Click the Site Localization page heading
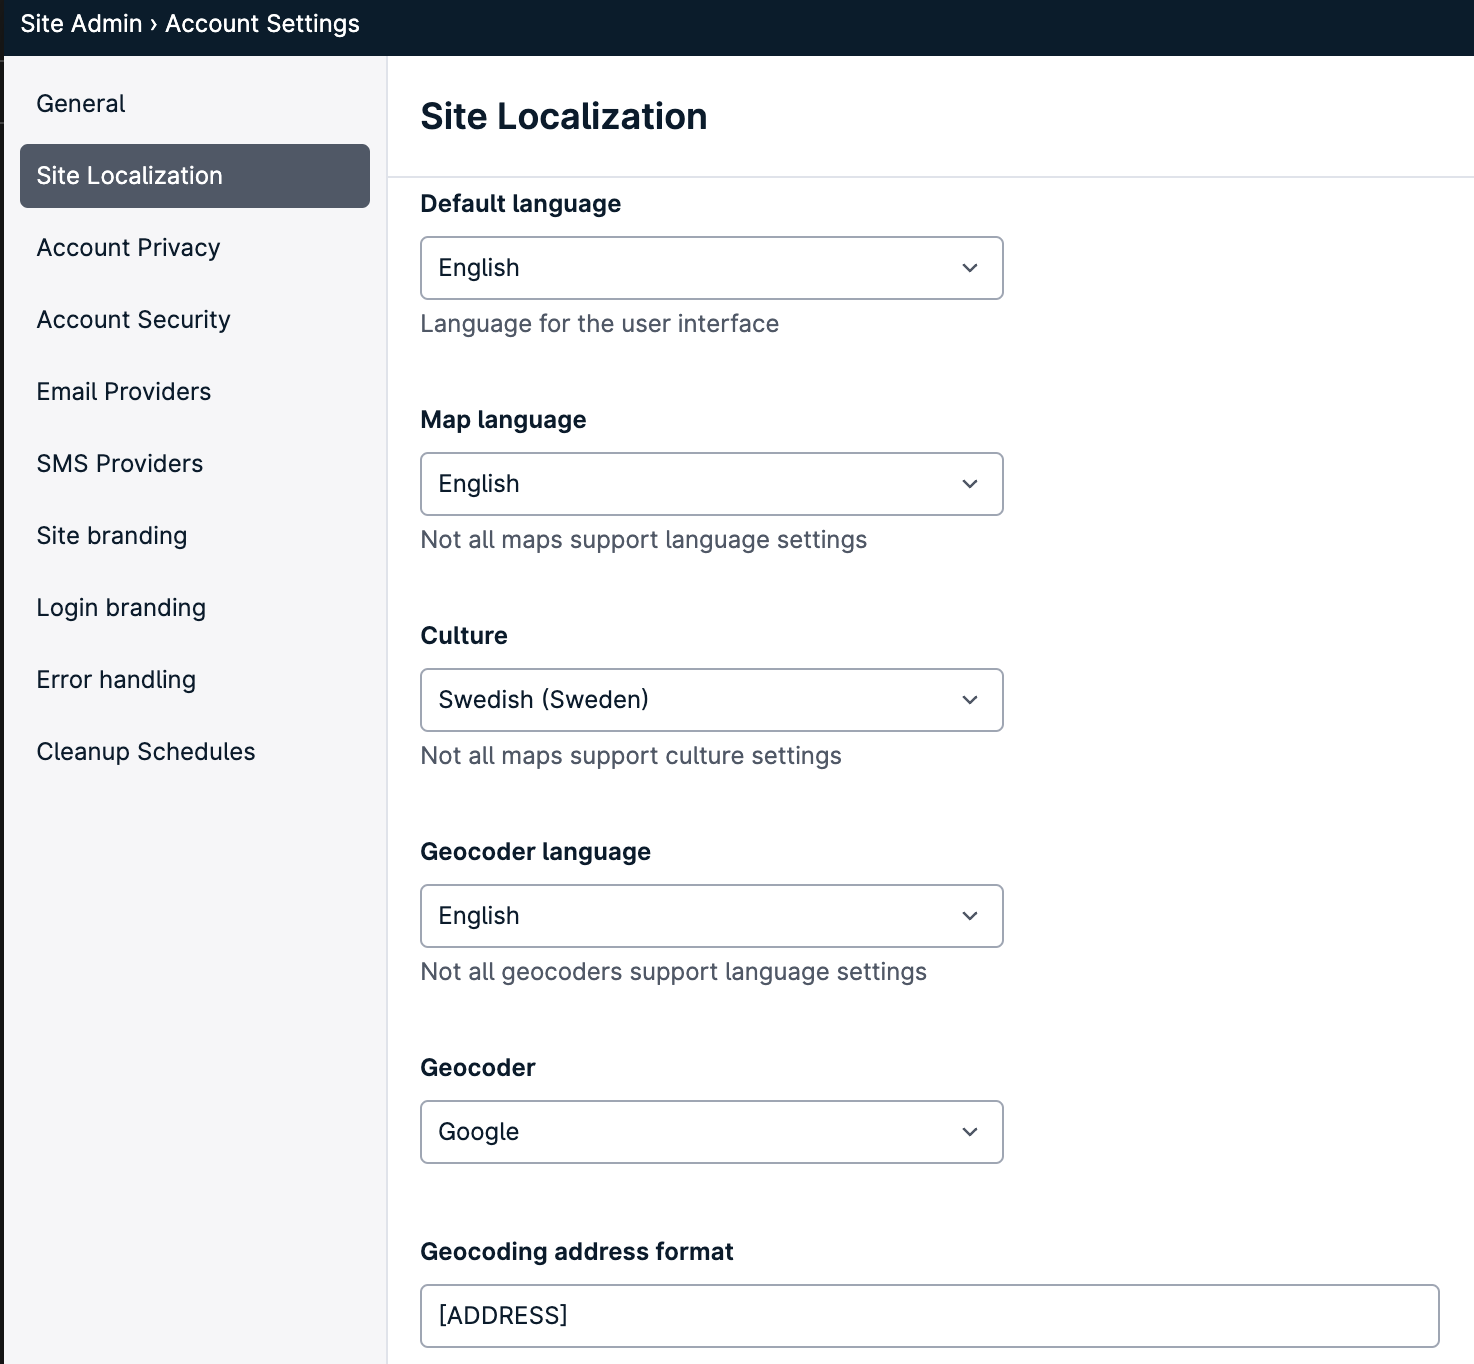Viewport: 1474px width, 1364px height. click(564, 117)
